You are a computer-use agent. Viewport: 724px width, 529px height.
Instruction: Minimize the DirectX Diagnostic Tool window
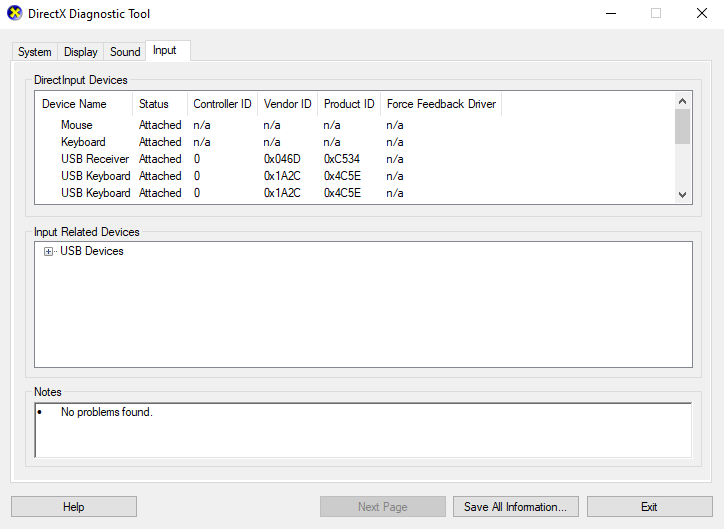[x=610, y=14]
